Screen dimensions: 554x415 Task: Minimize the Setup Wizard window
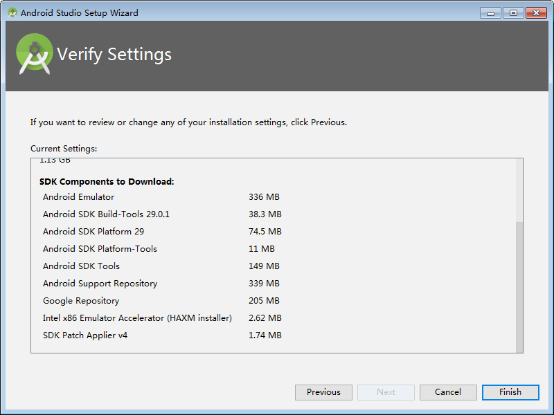pyautogui.click(x=490, y=13)
